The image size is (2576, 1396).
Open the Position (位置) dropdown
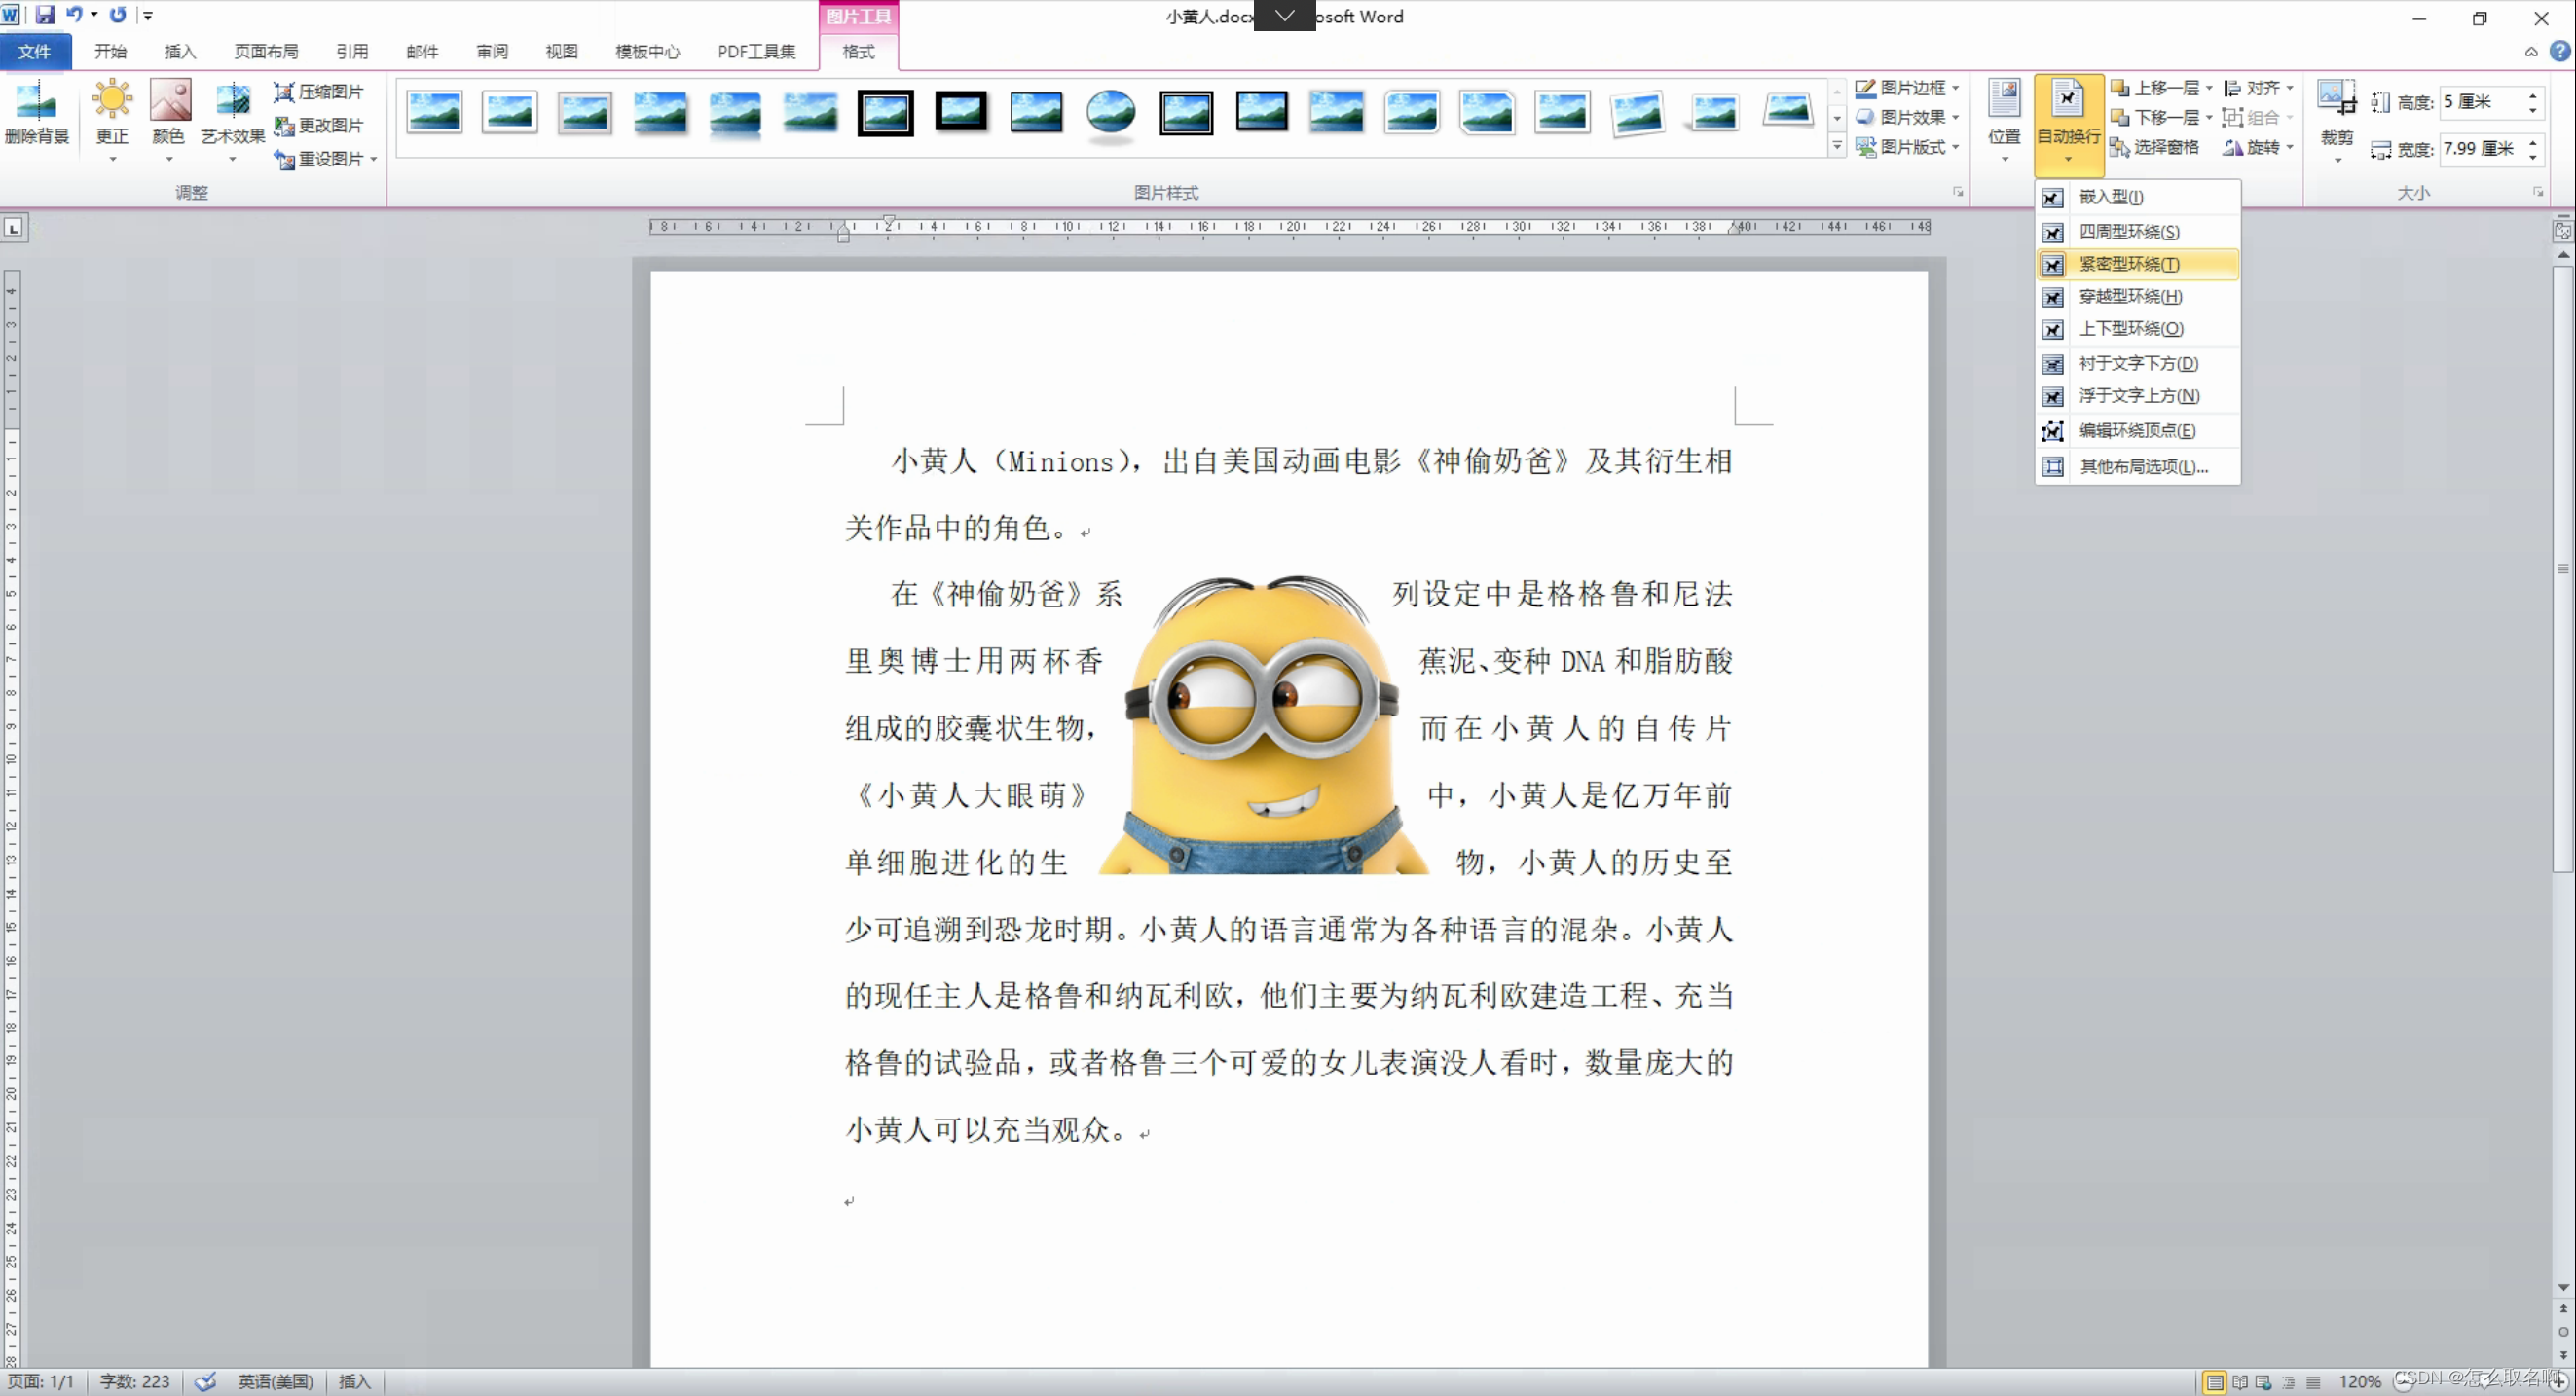click(2004, 120)
